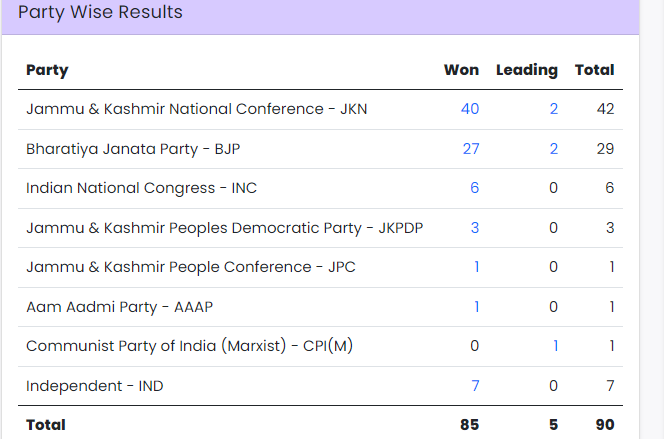Click the Leading column header

tap(527, 70)
